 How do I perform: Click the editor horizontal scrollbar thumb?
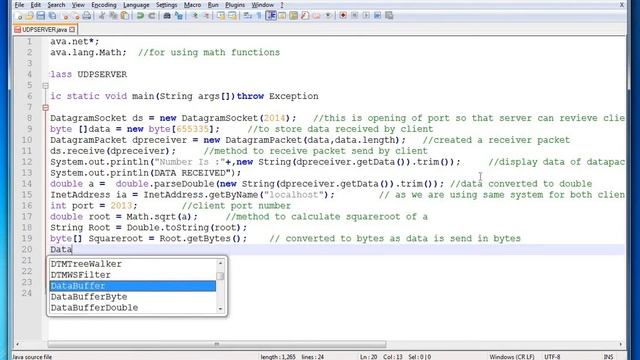217,344
